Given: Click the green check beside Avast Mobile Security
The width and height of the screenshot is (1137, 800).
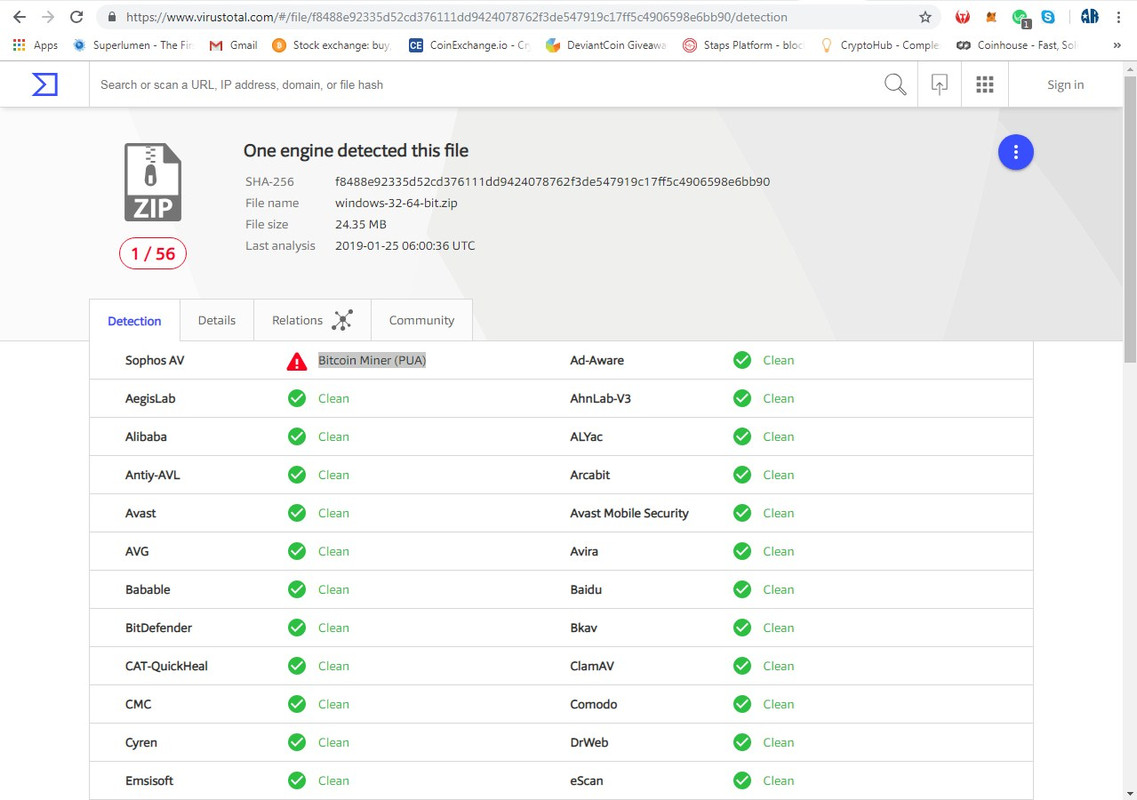Looking at the screenshot, I should (x=742, y=513).
